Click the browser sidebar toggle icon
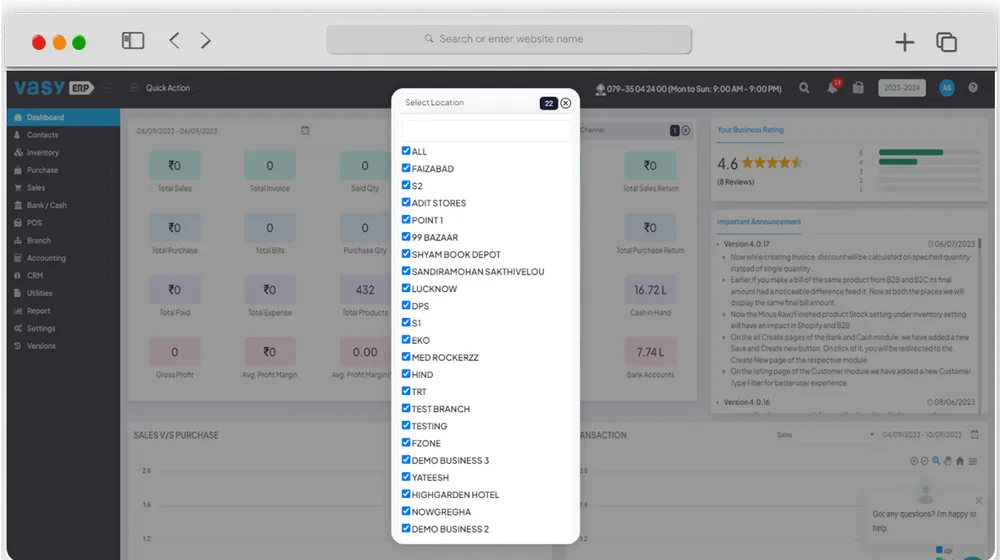 pyautogui.click(x=133, y=41)
